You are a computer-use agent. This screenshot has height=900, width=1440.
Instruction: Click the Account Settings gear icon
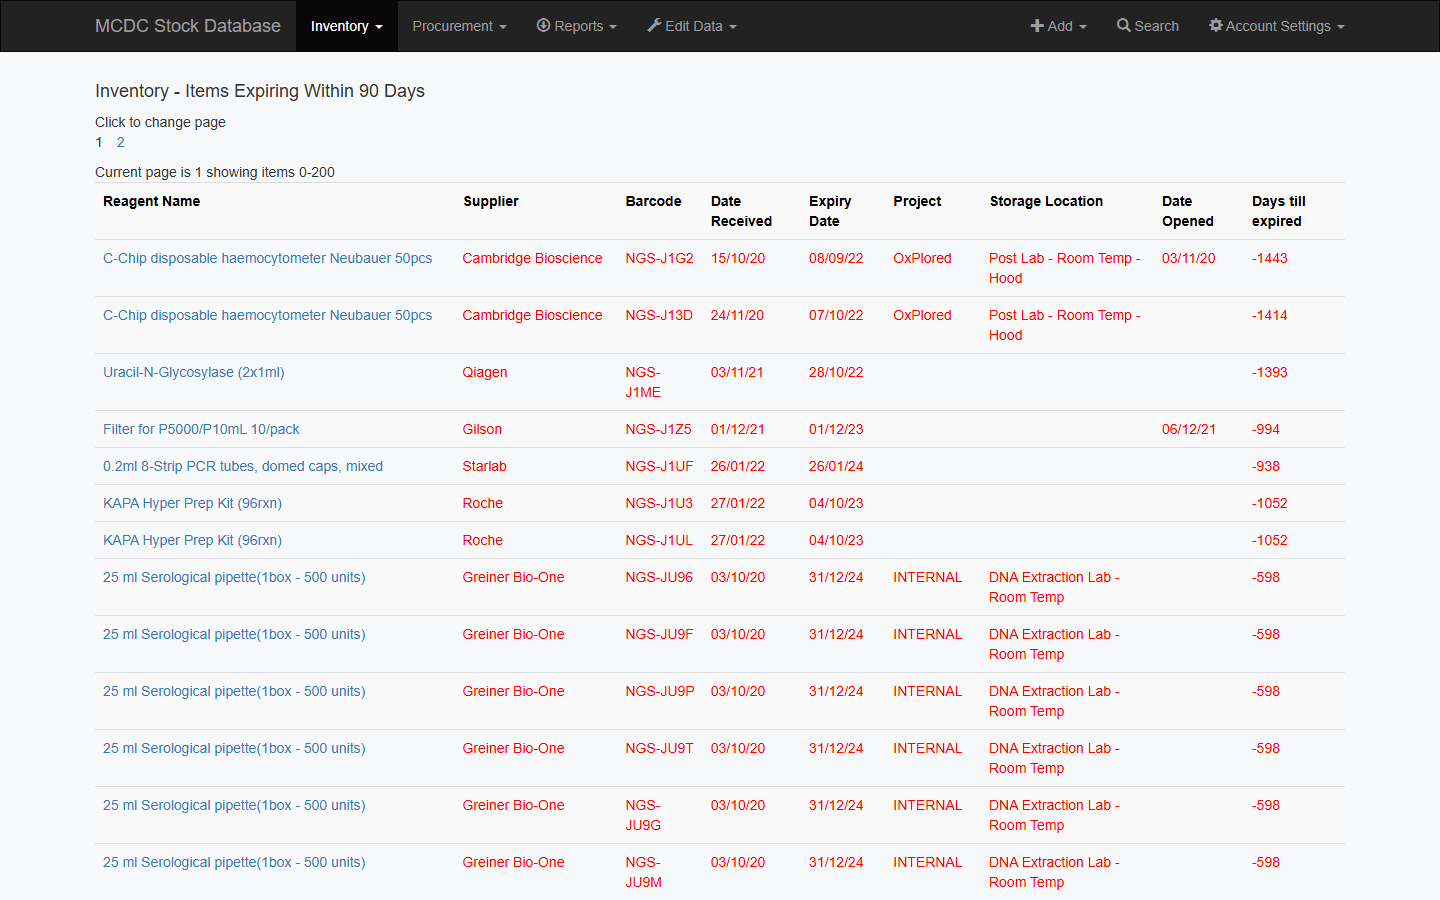(1215, 25)
